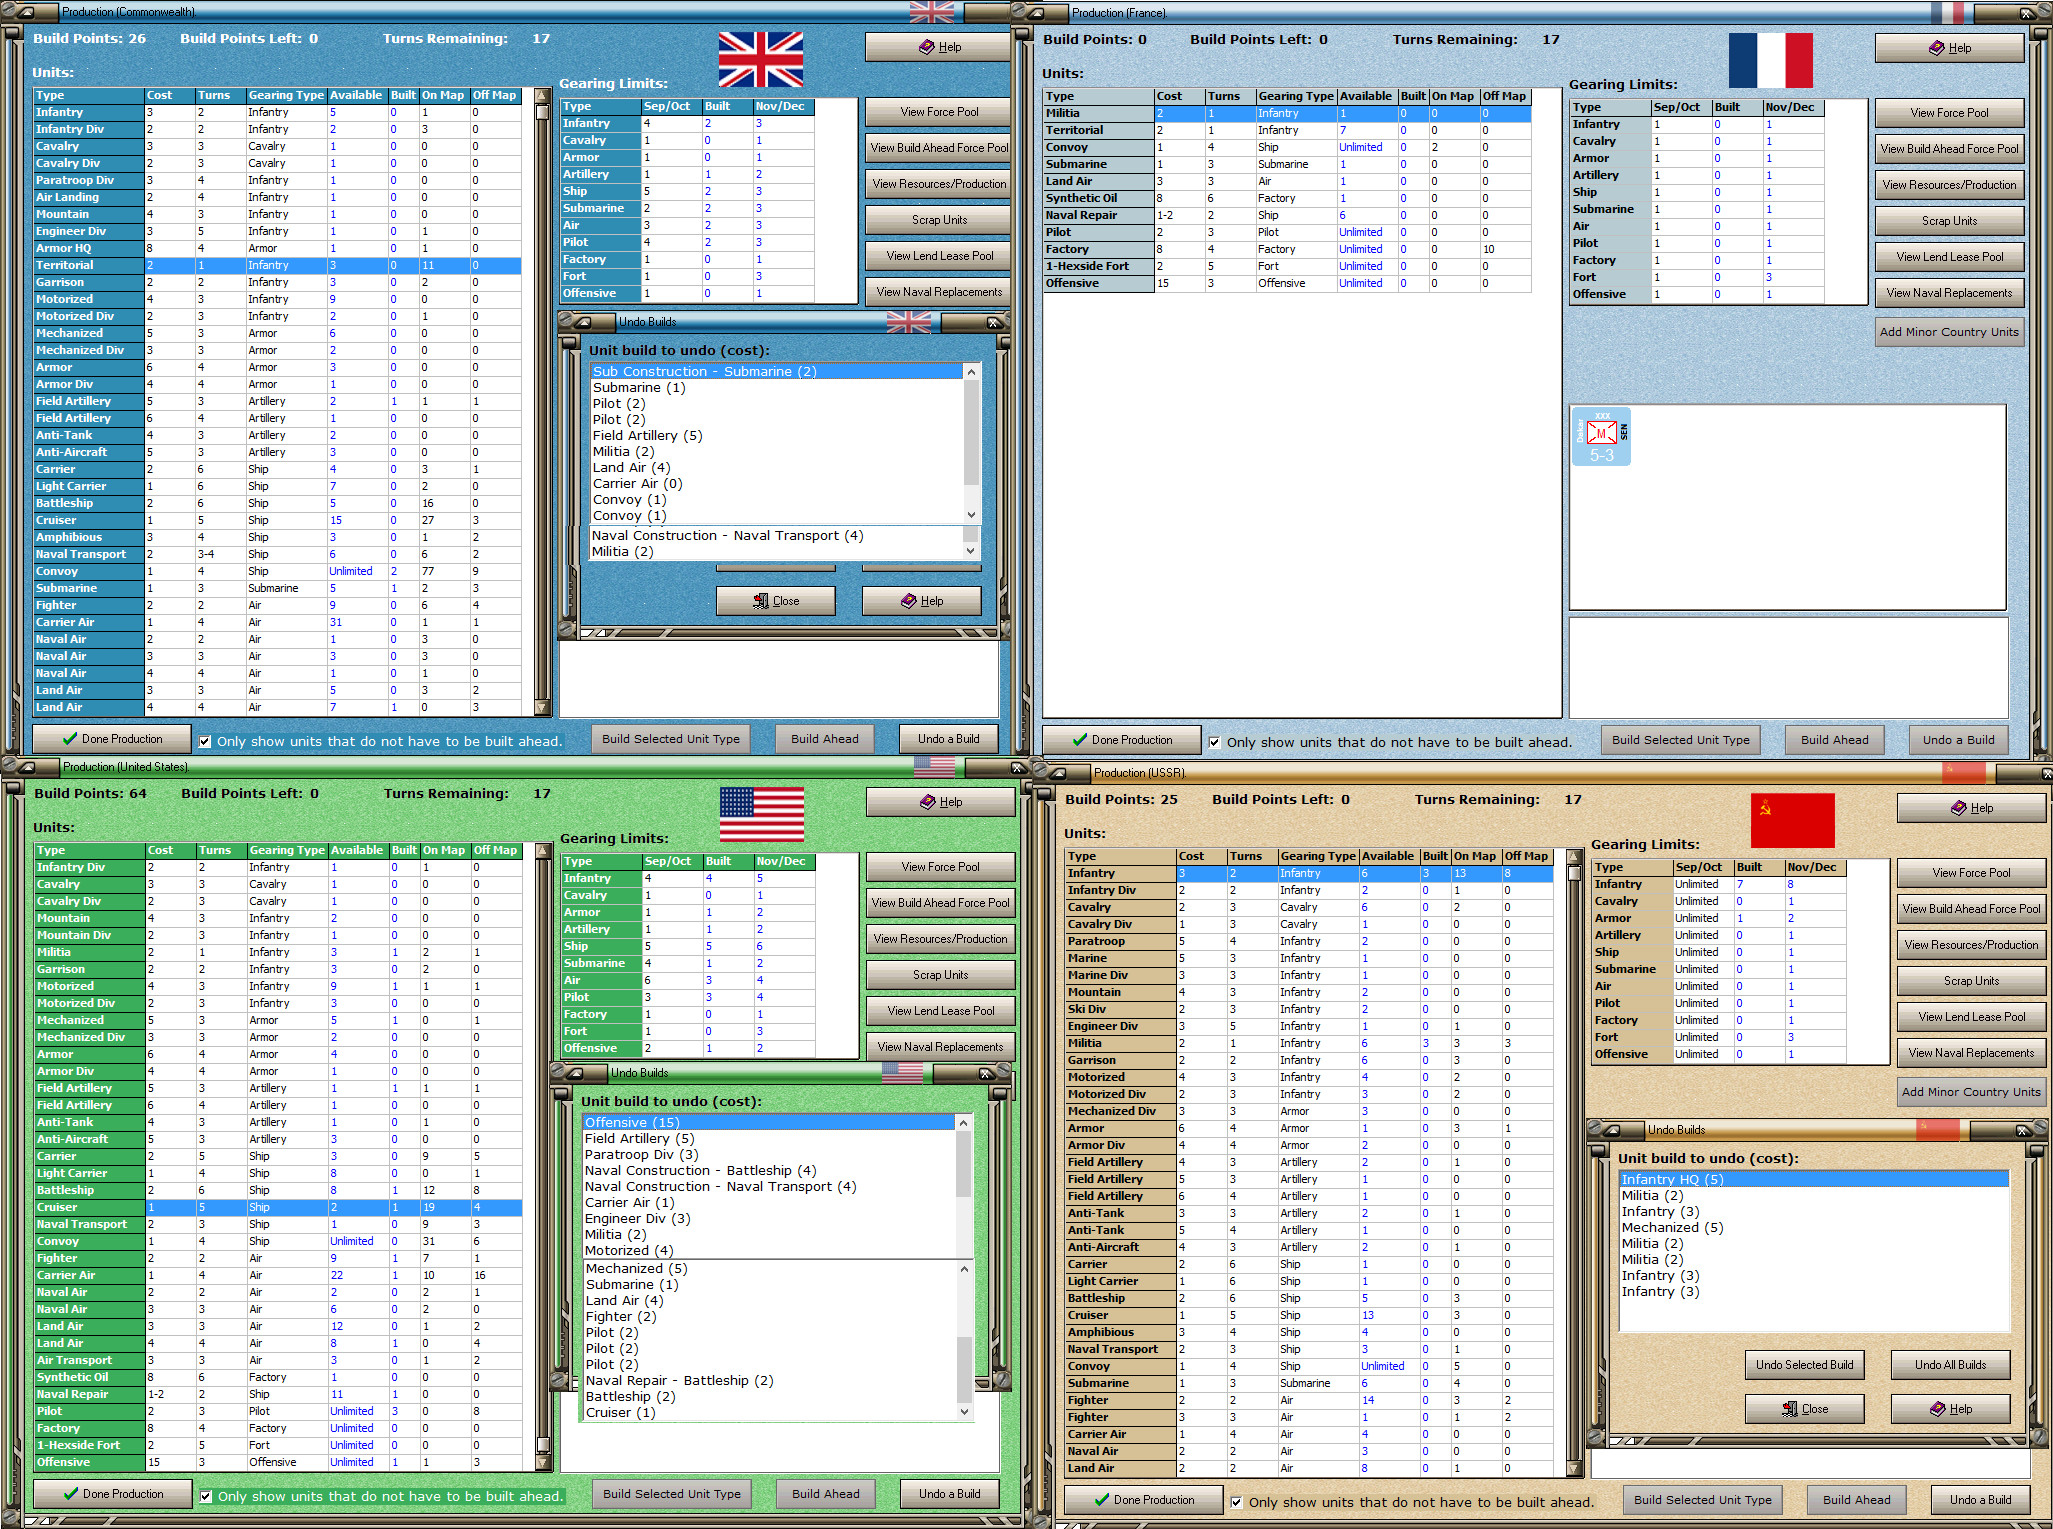Open system icon of United States Undo Builds dialog
This screenshot has width=2053, height=1529.
(x=573, y=1073)
